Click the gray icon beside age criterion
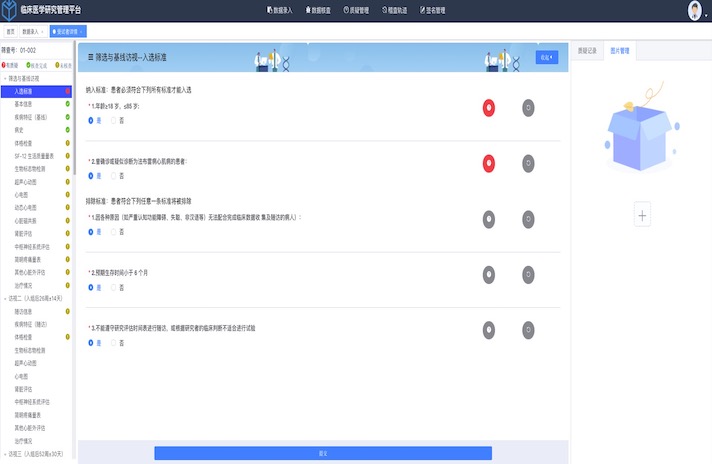Screen dimensions: 712x464 (x=528, y=108)
